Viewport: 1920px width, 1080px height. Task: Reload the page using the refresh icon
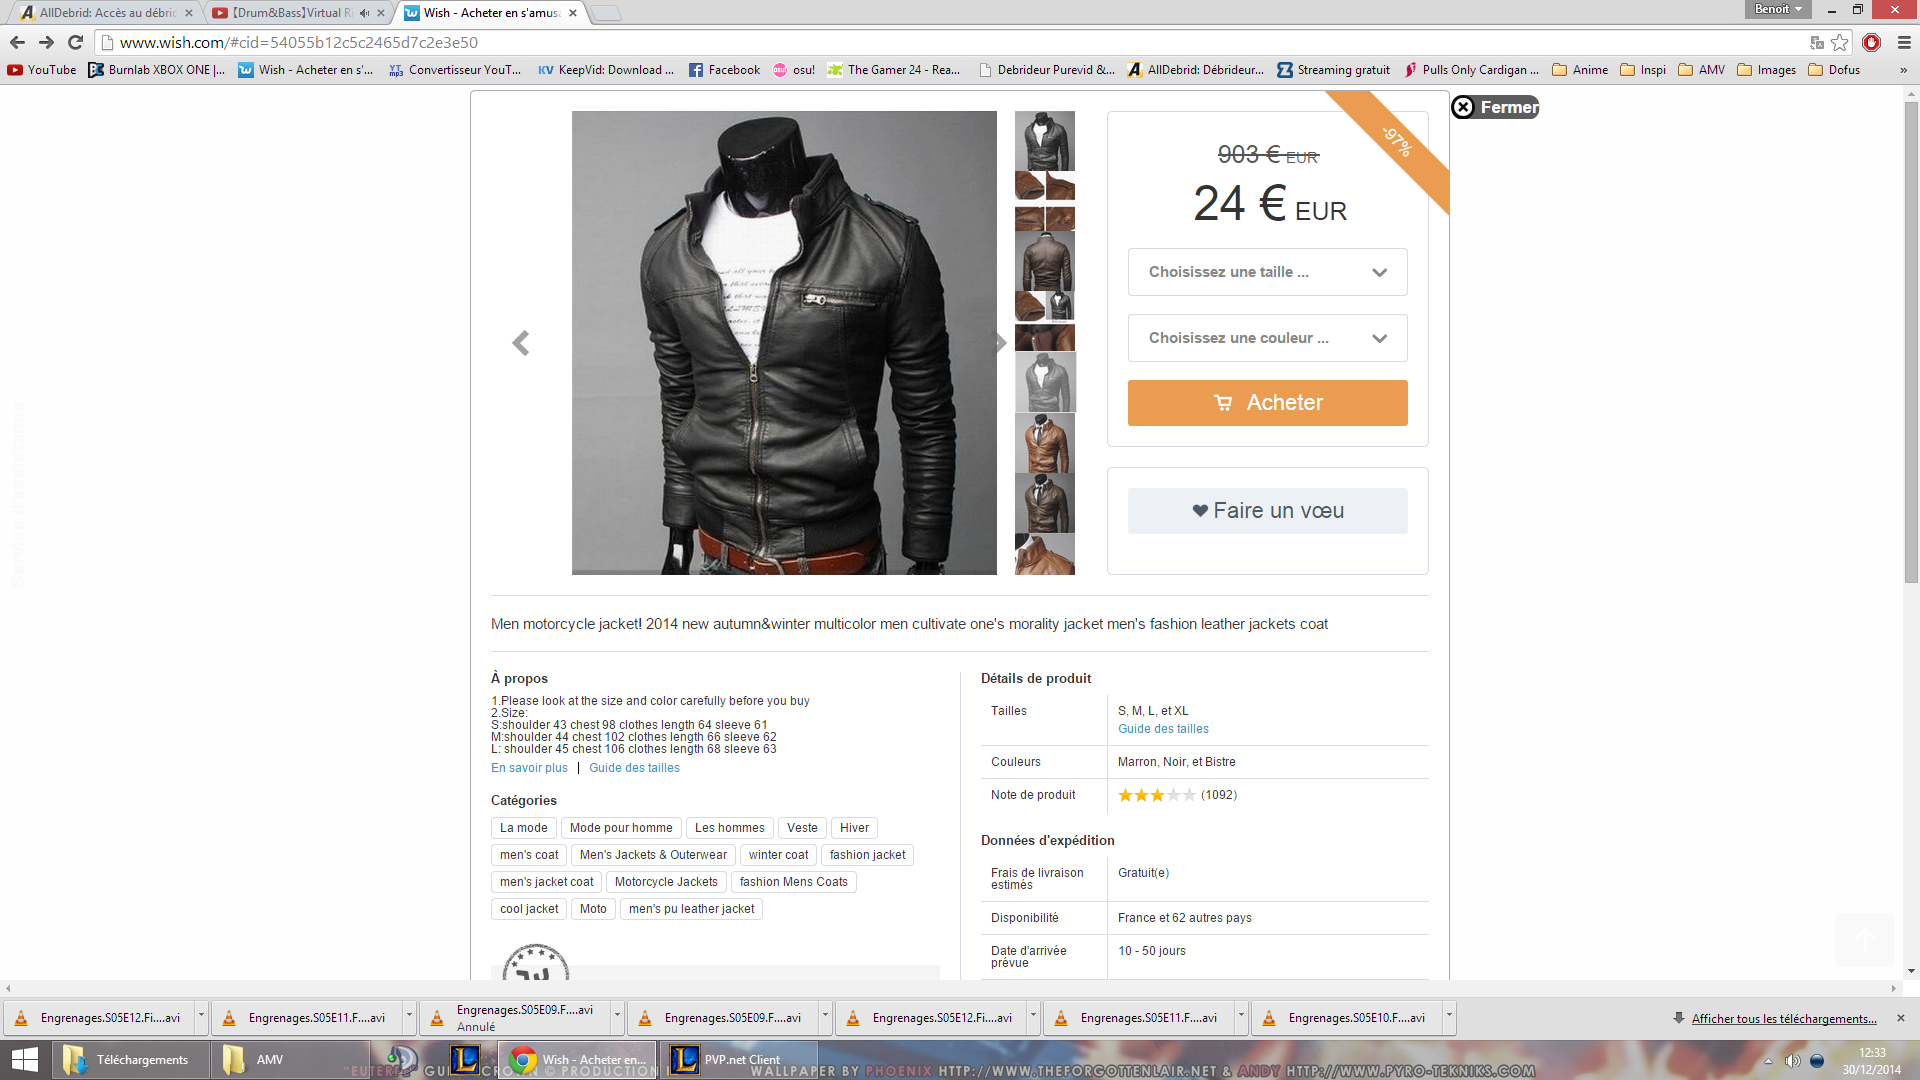coord(75,42)
